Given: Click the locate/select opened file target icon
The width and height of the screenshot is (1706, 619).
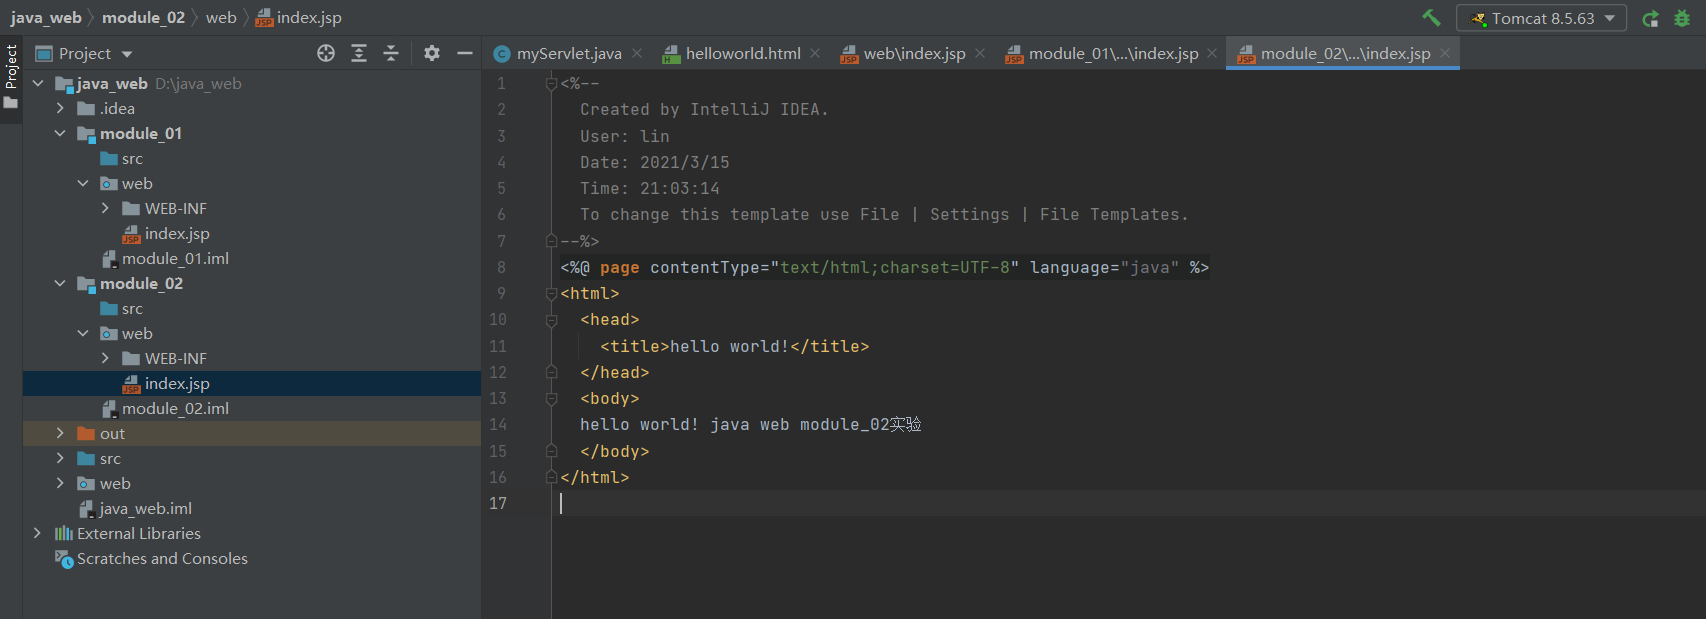Looking at the screenshot, I should pos(326,53).
